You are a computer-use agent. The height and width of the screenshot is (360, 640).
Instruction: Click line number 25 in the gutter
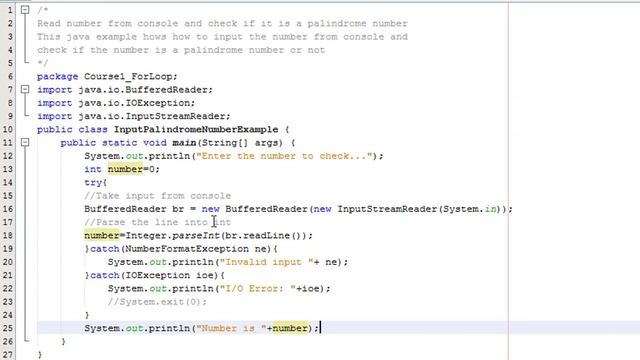(x=8, y=328)
